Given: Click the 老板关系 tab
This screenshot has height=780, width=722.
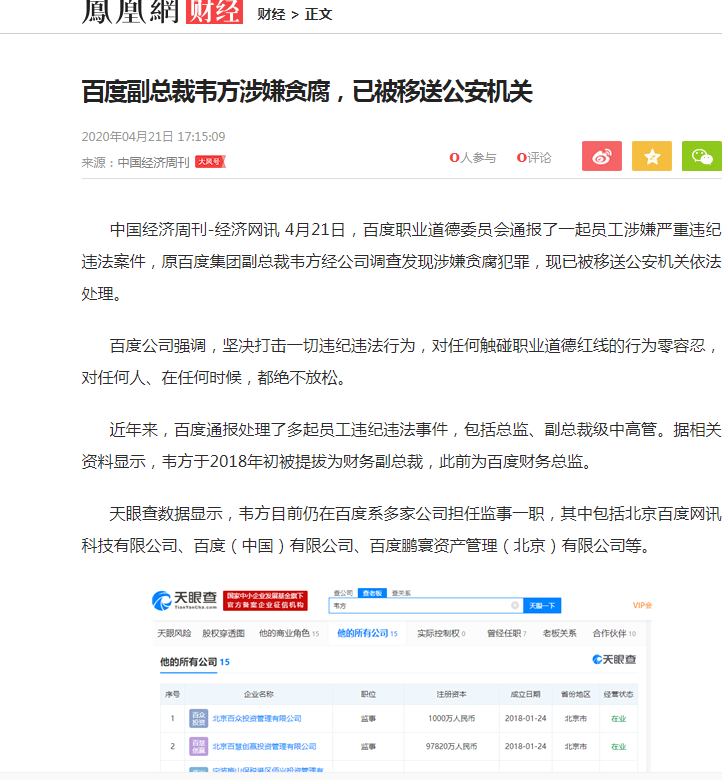Looking at the screenshot, I should pos(559,633).
